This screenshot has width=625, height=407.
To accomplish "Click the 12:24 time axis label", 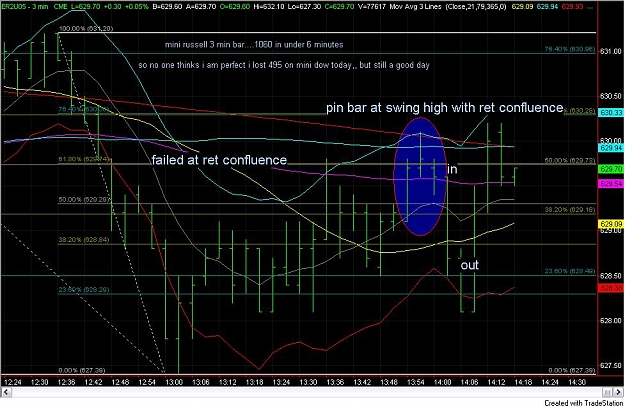I will pyautogui.click(x=13, y=382).
